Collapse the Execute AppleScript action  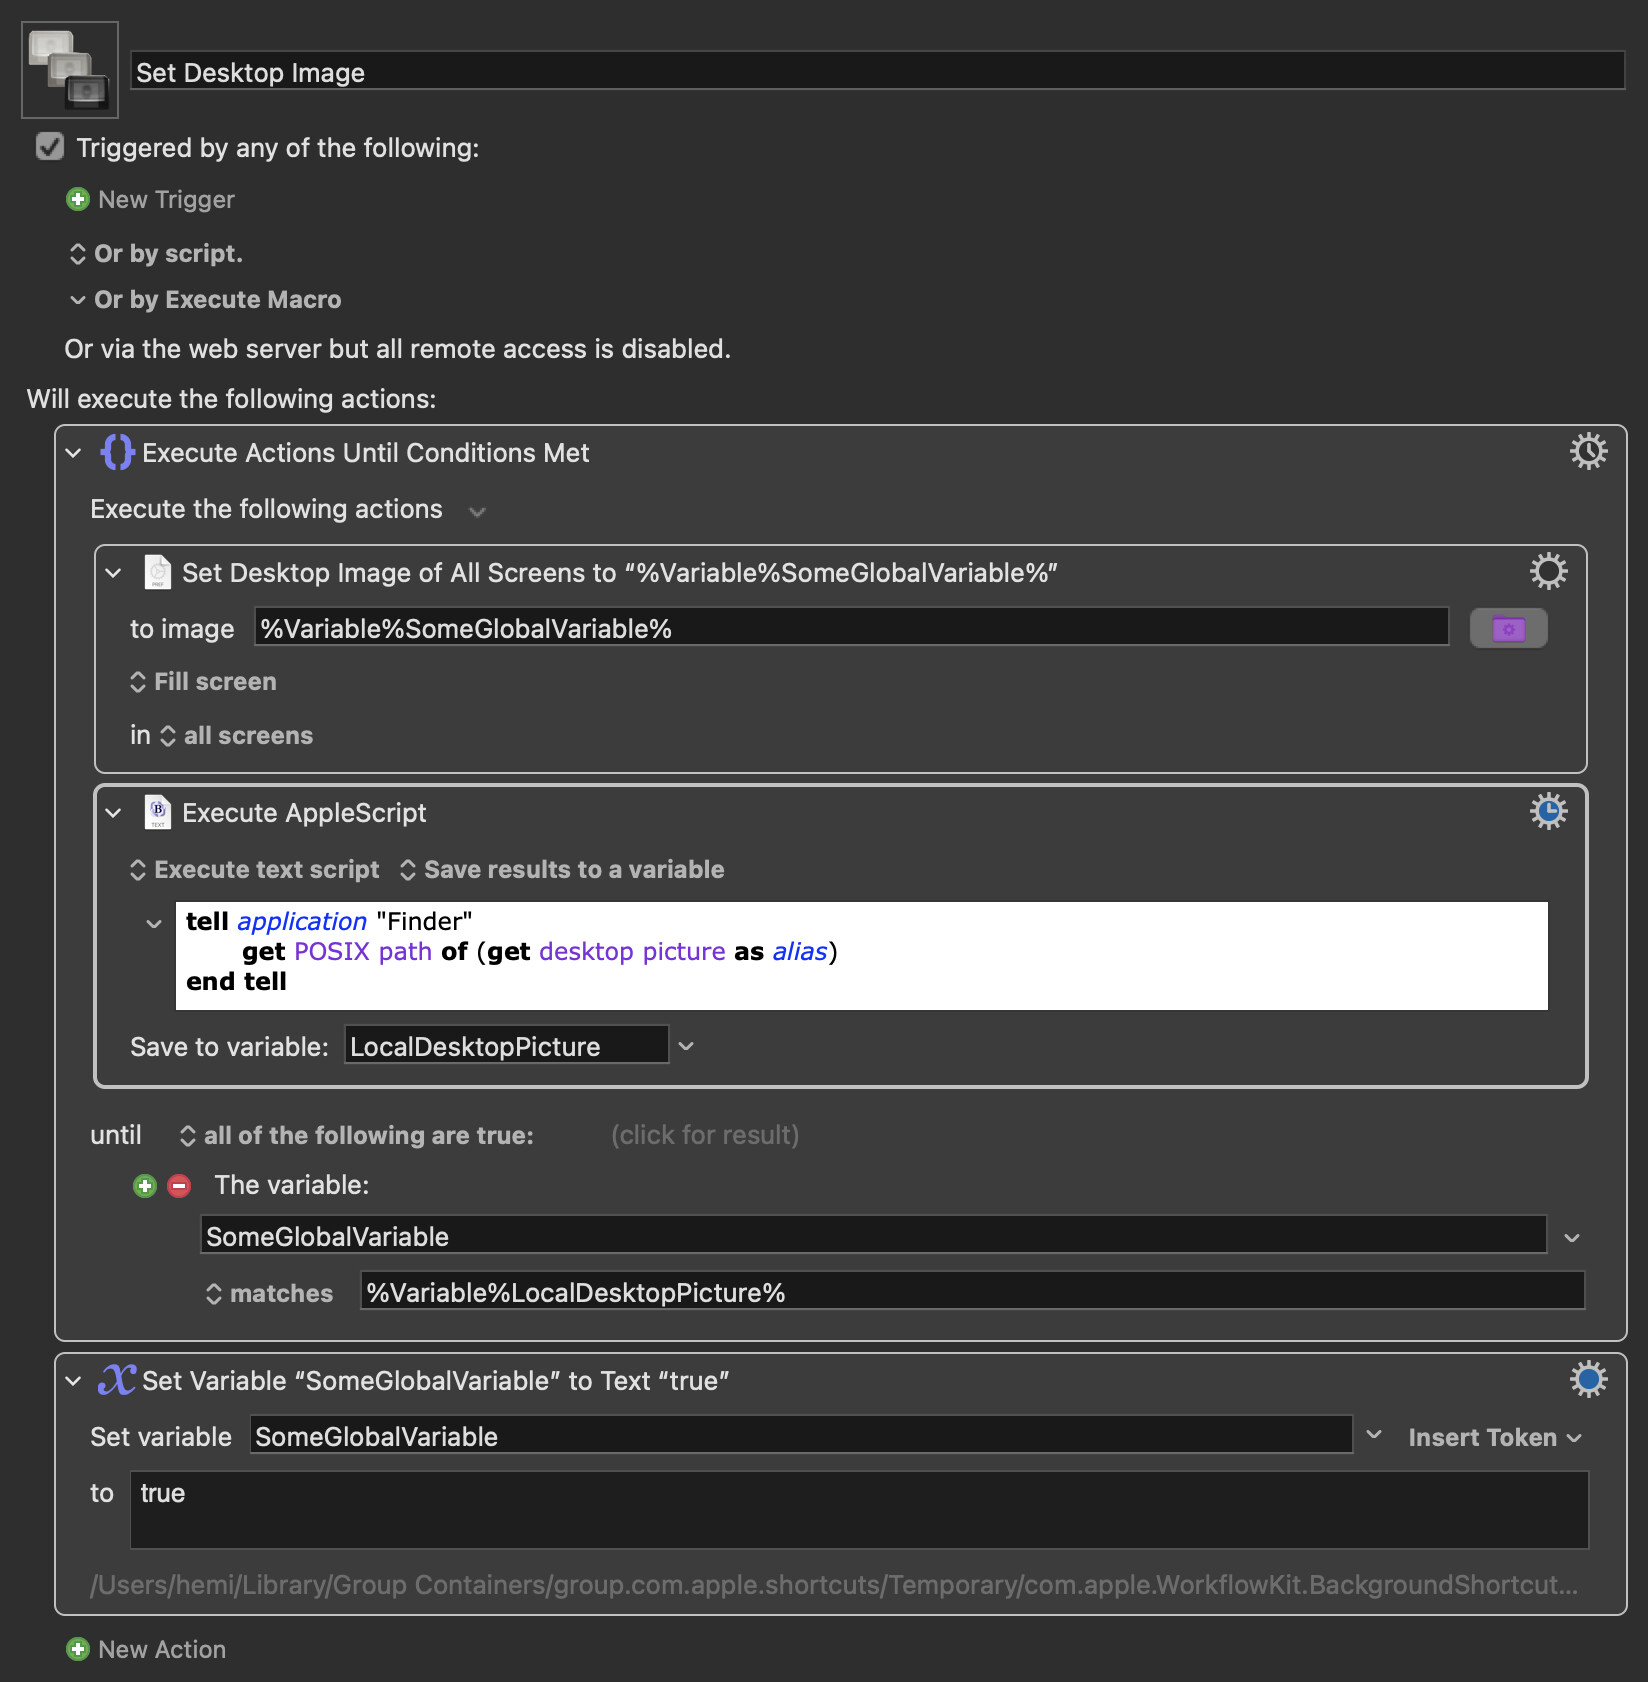(113, 813)
